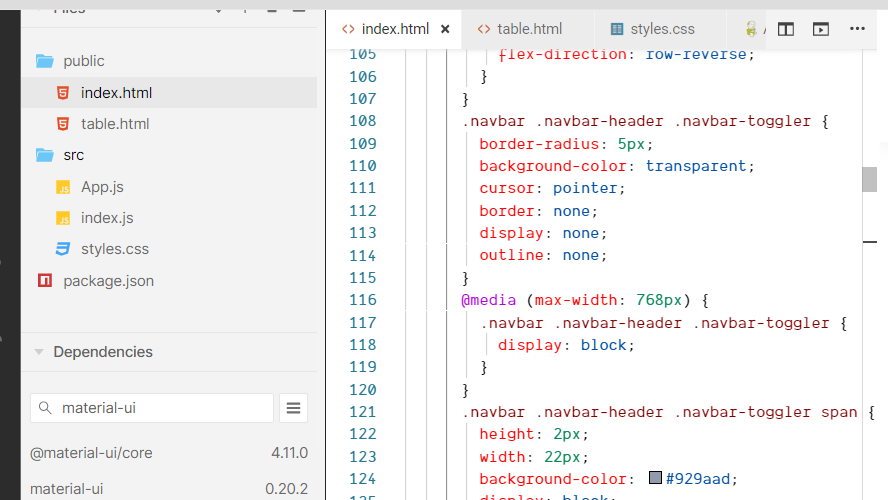Image resolution: width=888 pixels, height=500 pixels.
Task: Click the CSS icon beside styles.css file
Action: (x=63, y=249)
